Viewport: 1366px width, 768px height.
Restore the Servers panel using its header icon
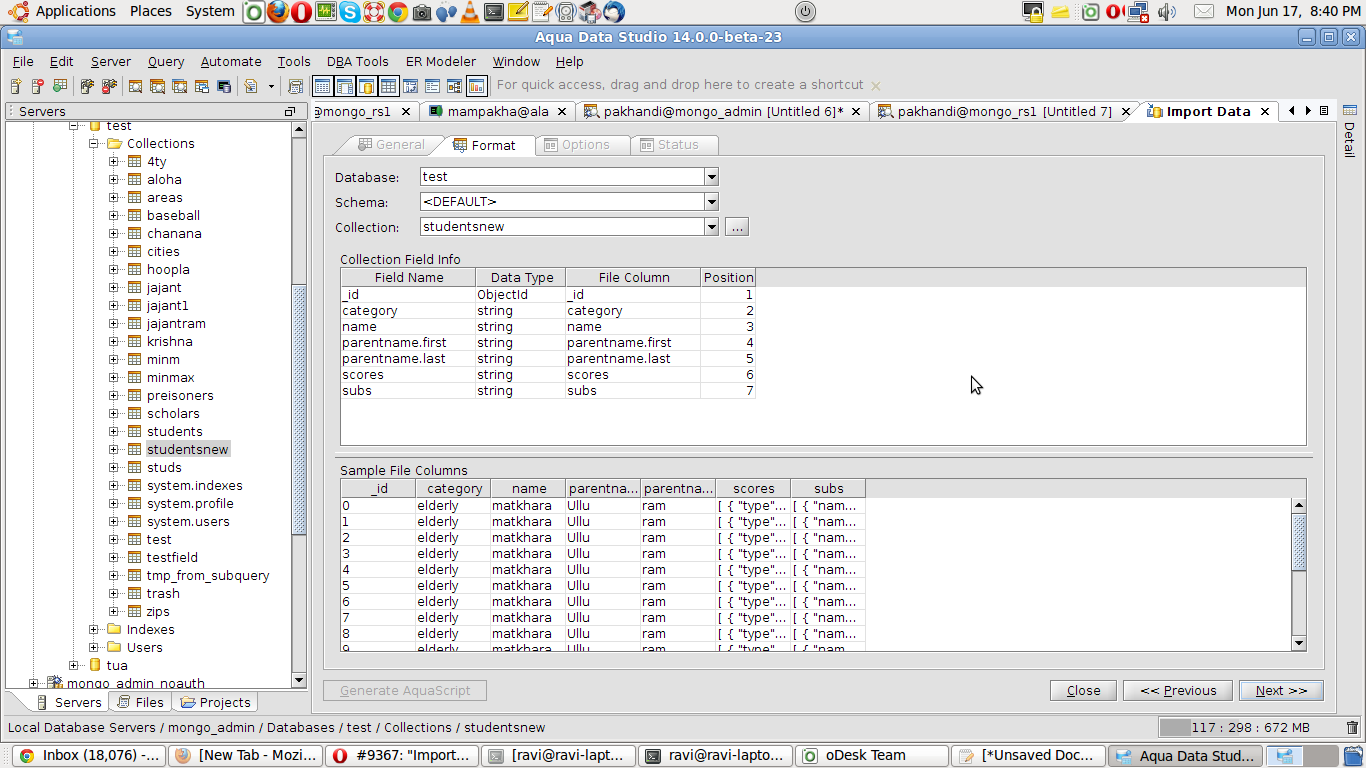point(290,111)
